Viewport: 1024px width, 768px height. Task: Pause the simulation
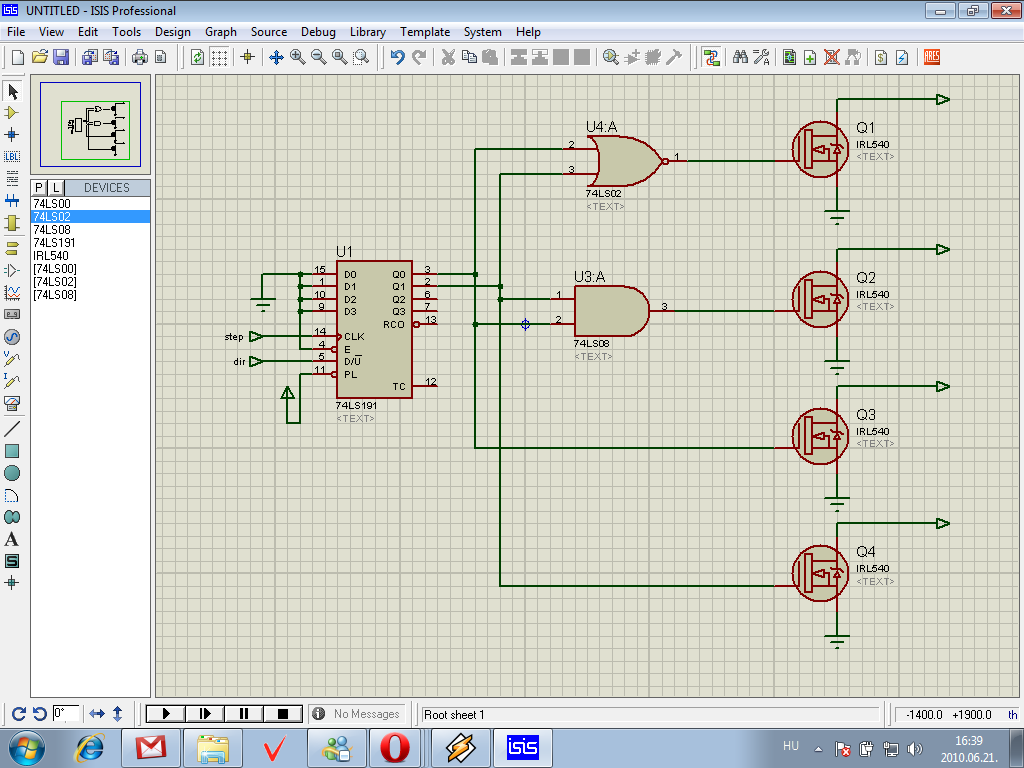244,714
